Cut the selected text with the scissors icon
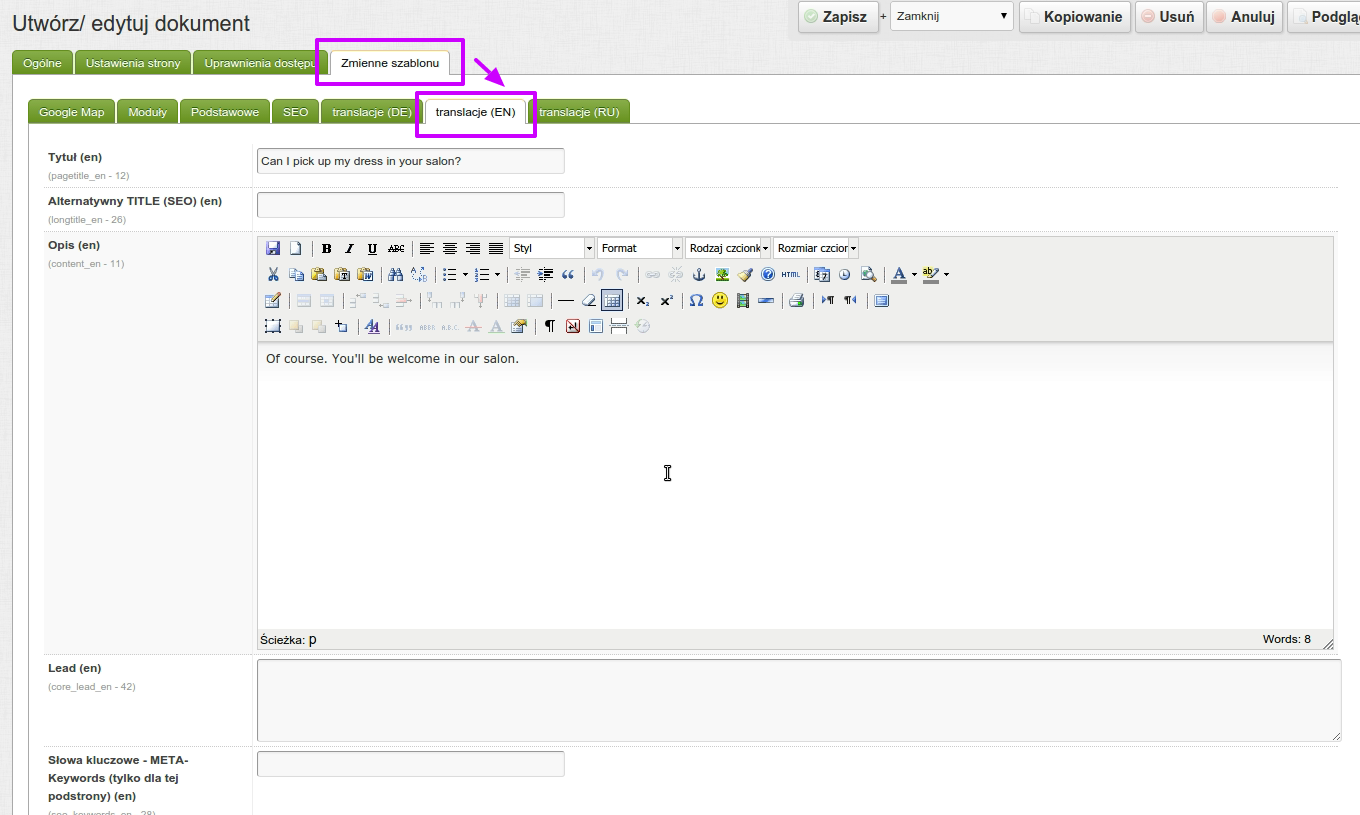1360x815 pixels. pyautogui.click(x=273, y=274)
